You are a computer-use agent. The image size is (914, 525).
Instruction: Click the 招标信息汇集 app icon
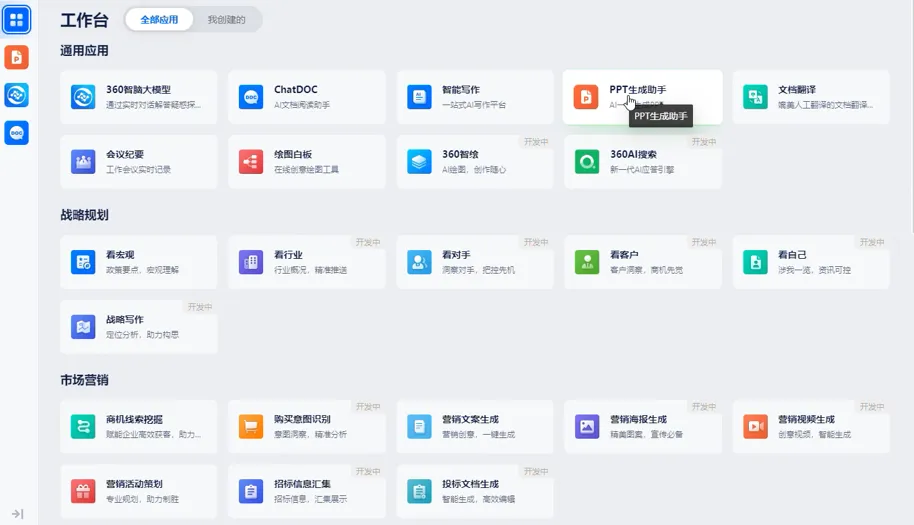click(251, 491)
